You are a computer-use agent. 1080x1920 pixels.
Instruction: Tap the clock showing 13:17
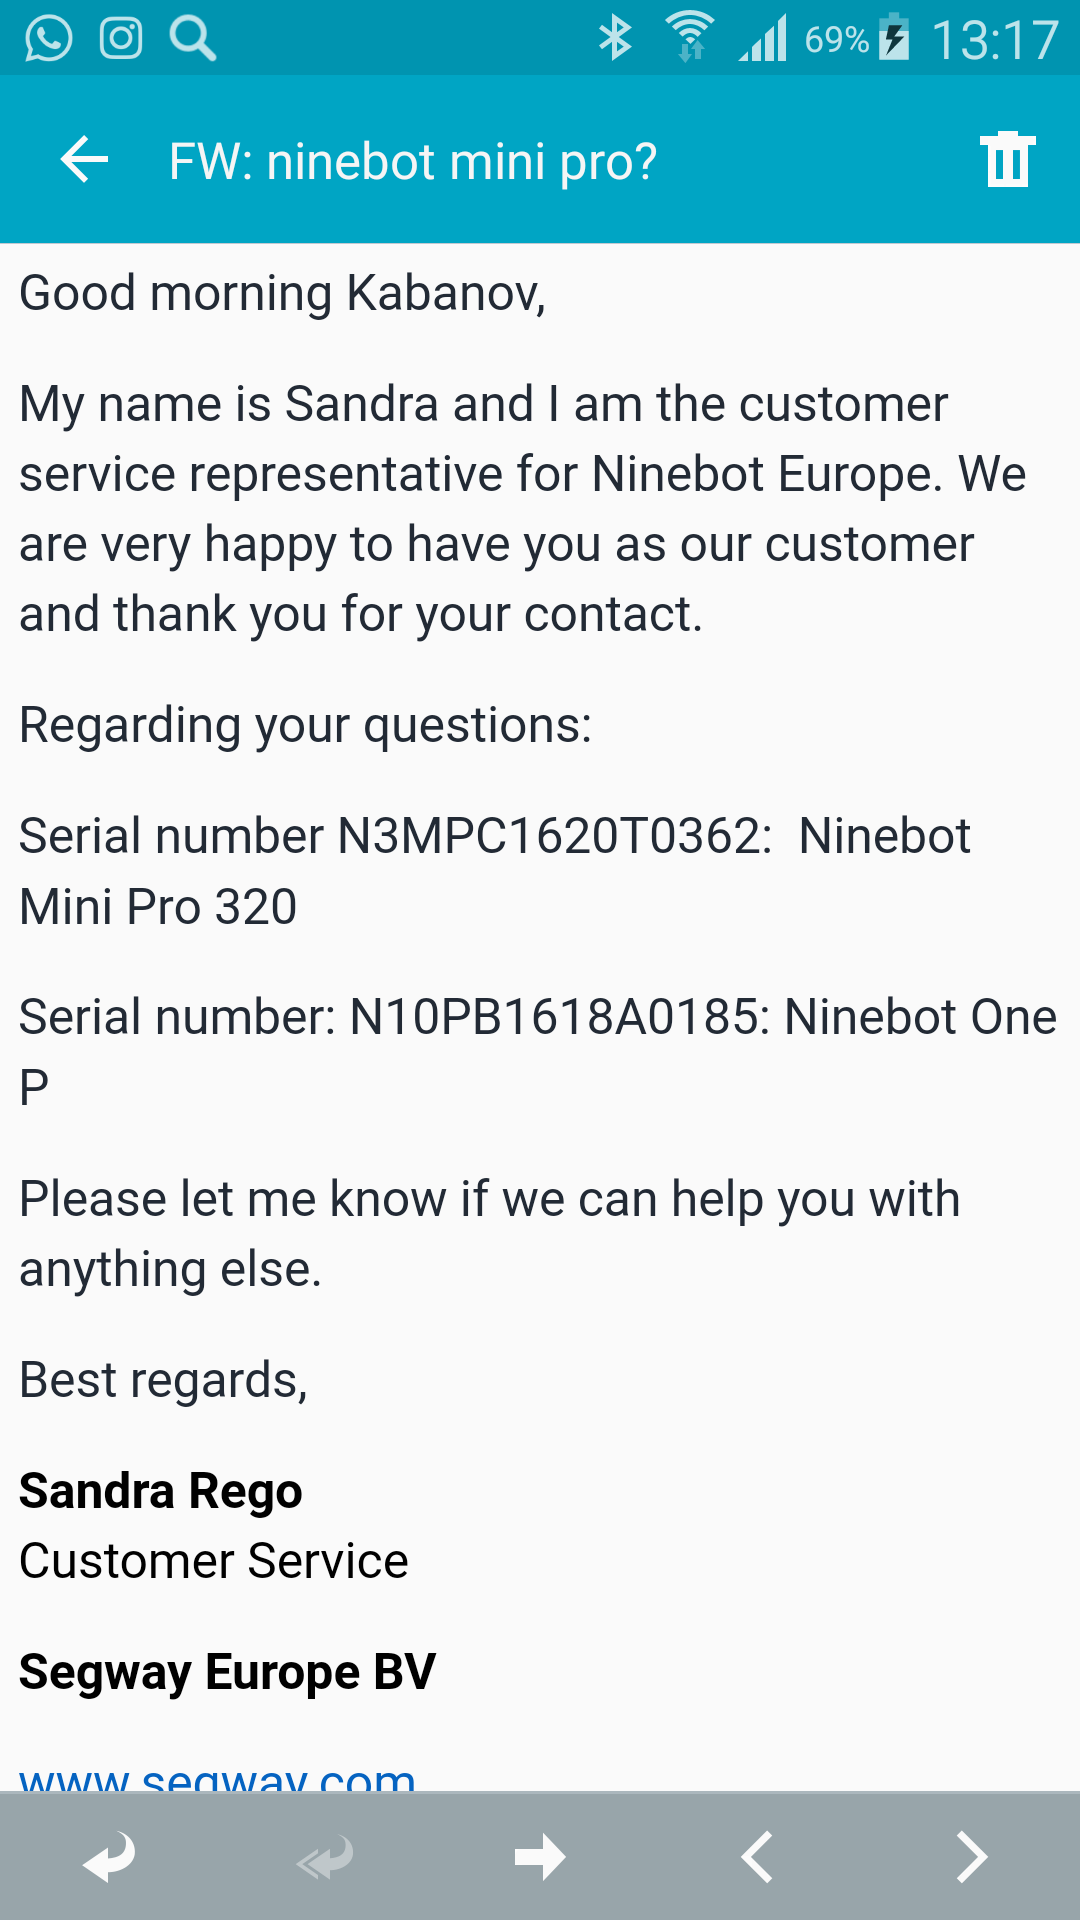pos(994,41)
